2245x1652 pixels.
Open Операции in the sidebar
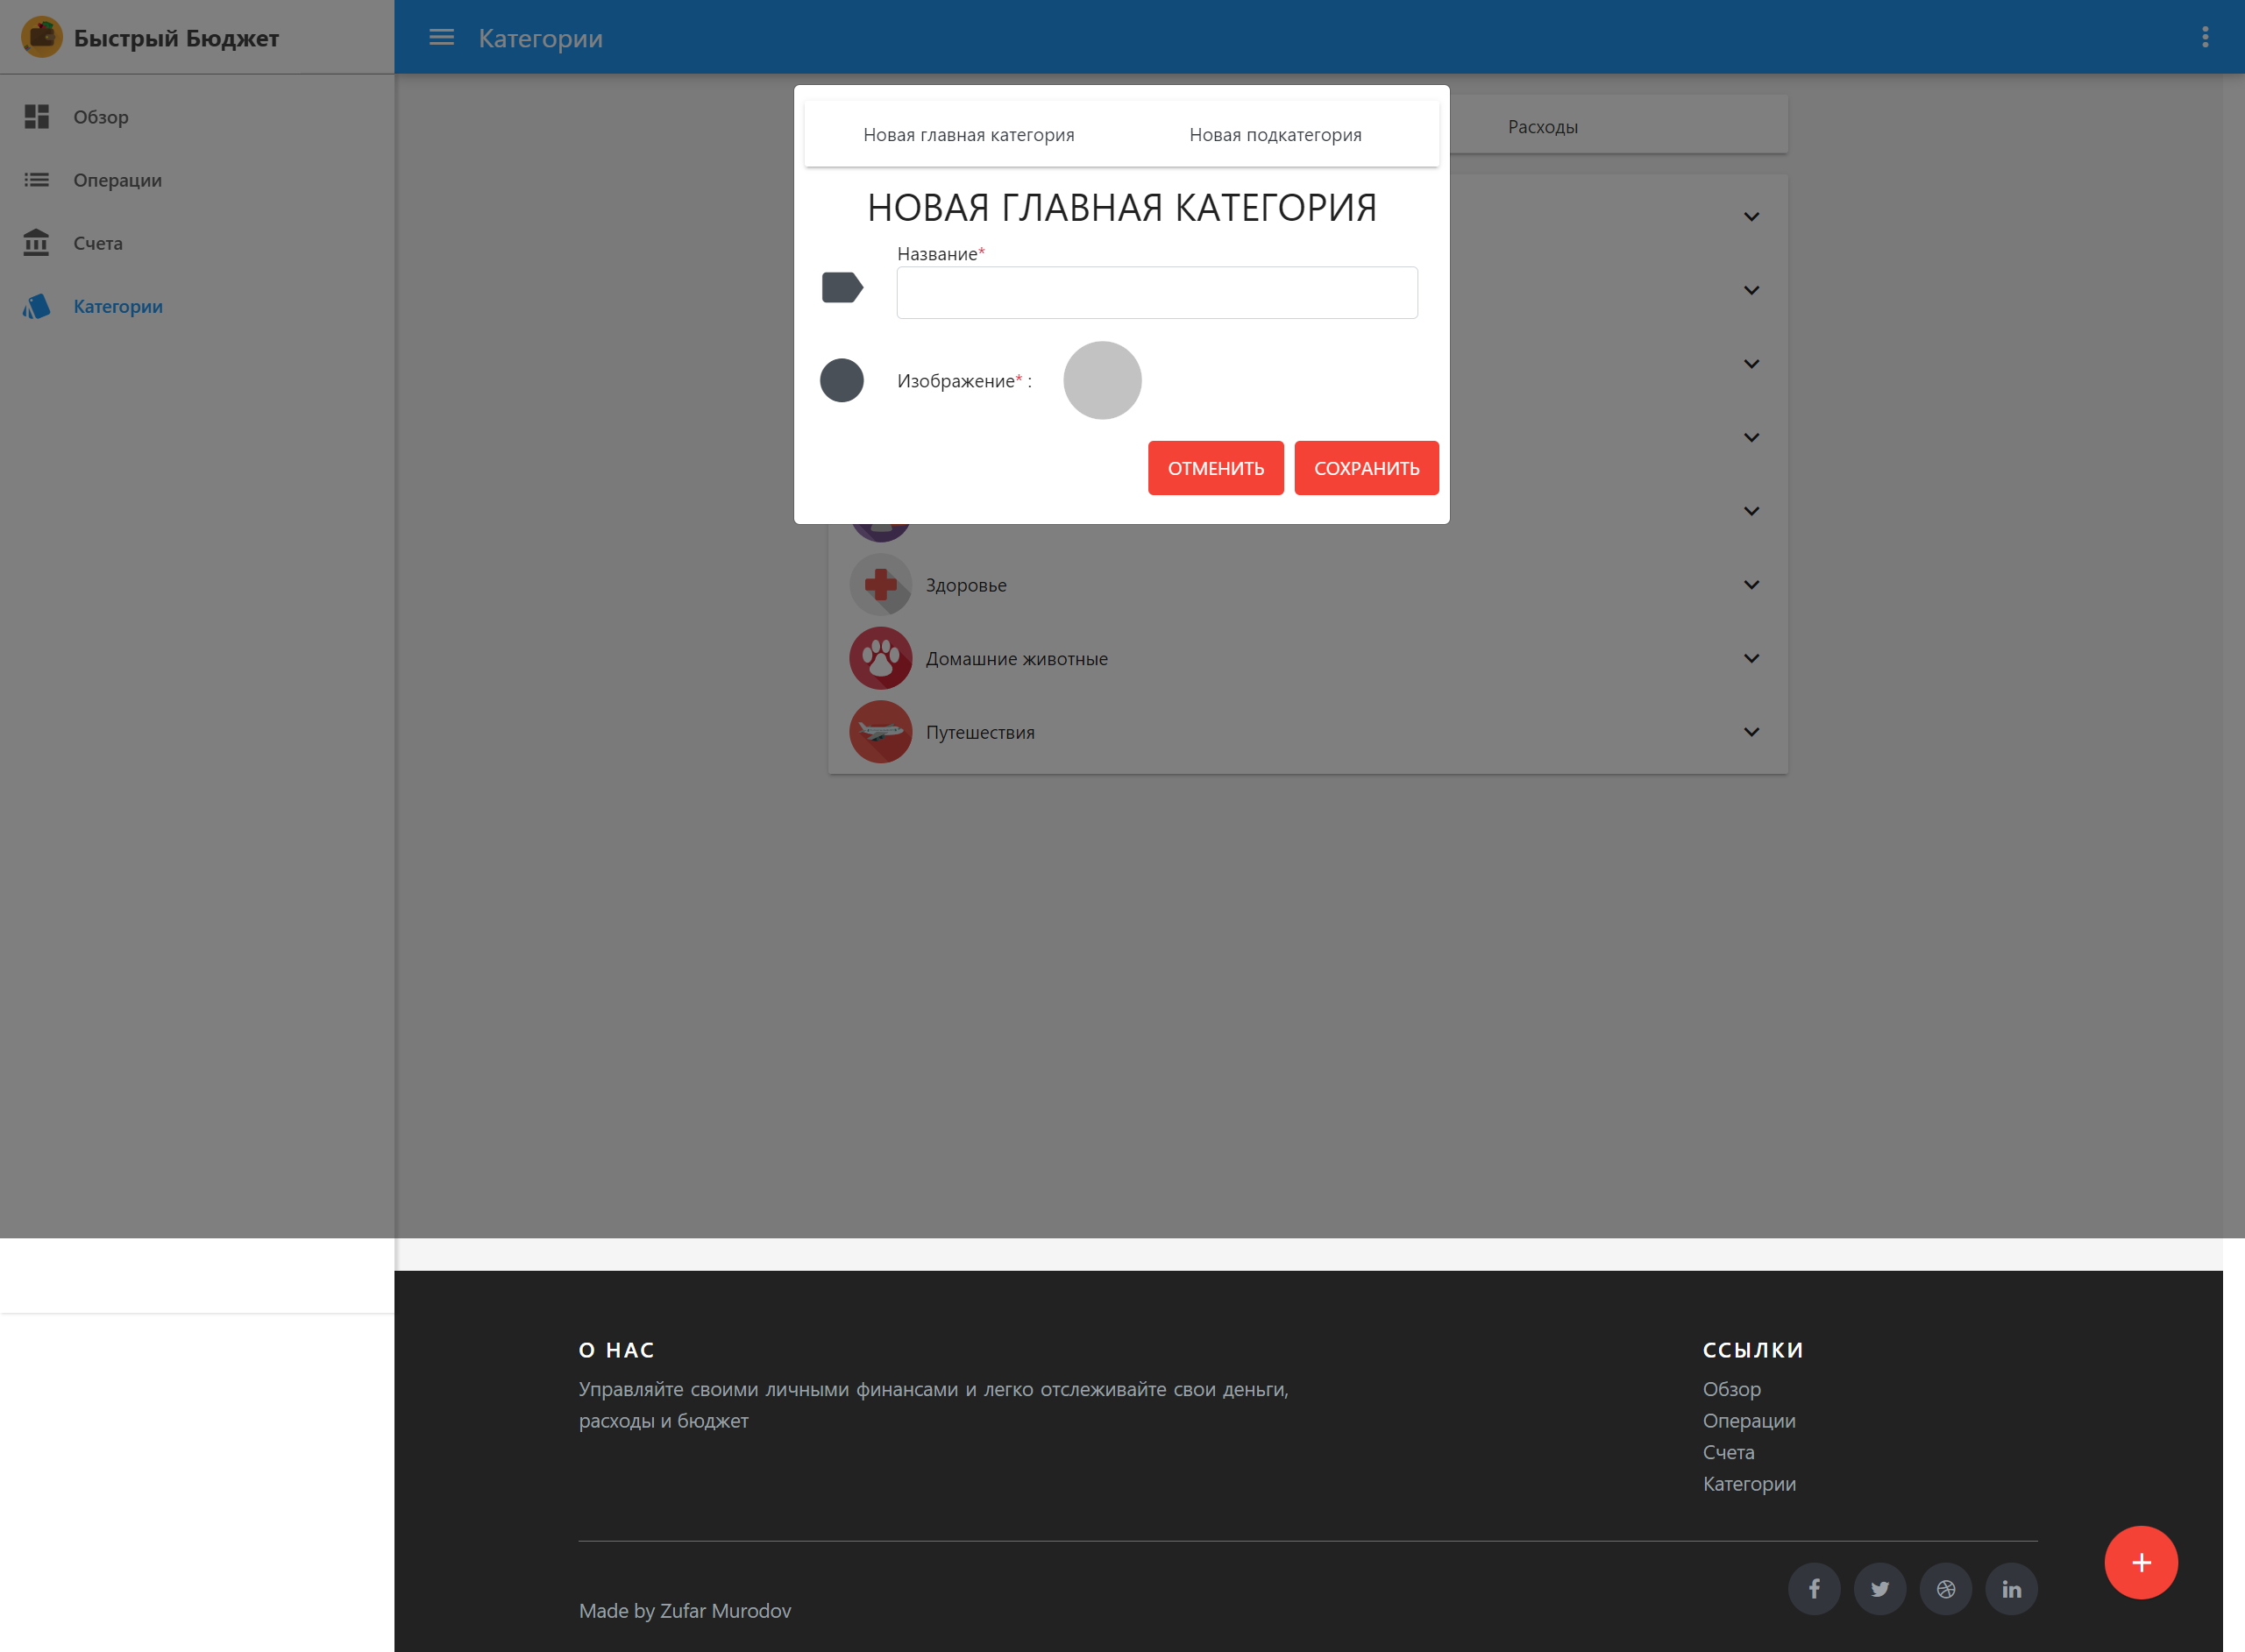pos(117,180)
